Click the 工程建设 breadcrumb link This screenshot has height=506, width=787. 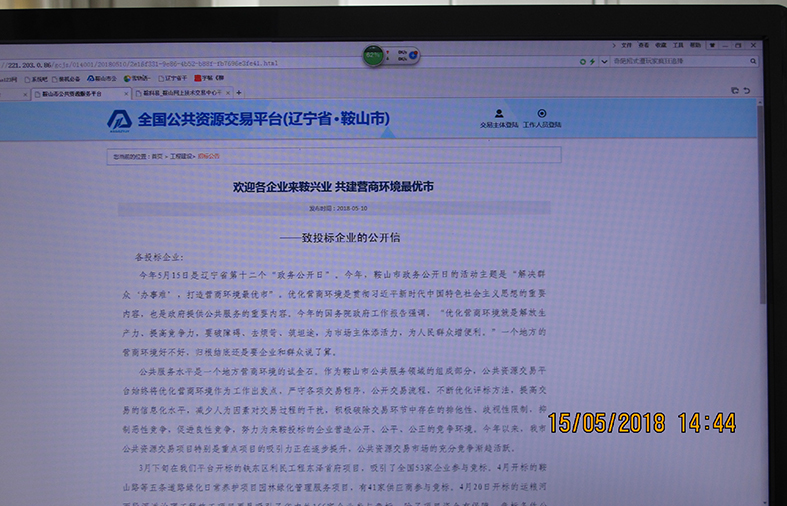(180, 157)
